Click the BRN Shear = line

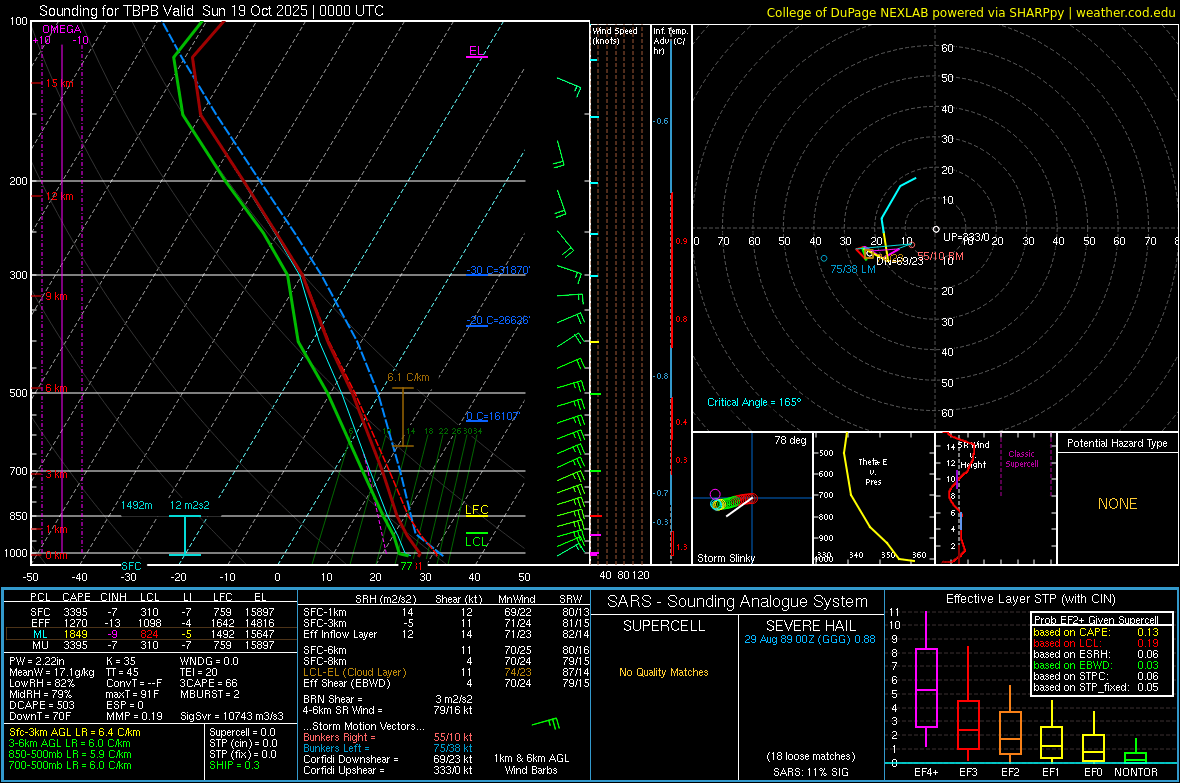[x=388, y=699]
